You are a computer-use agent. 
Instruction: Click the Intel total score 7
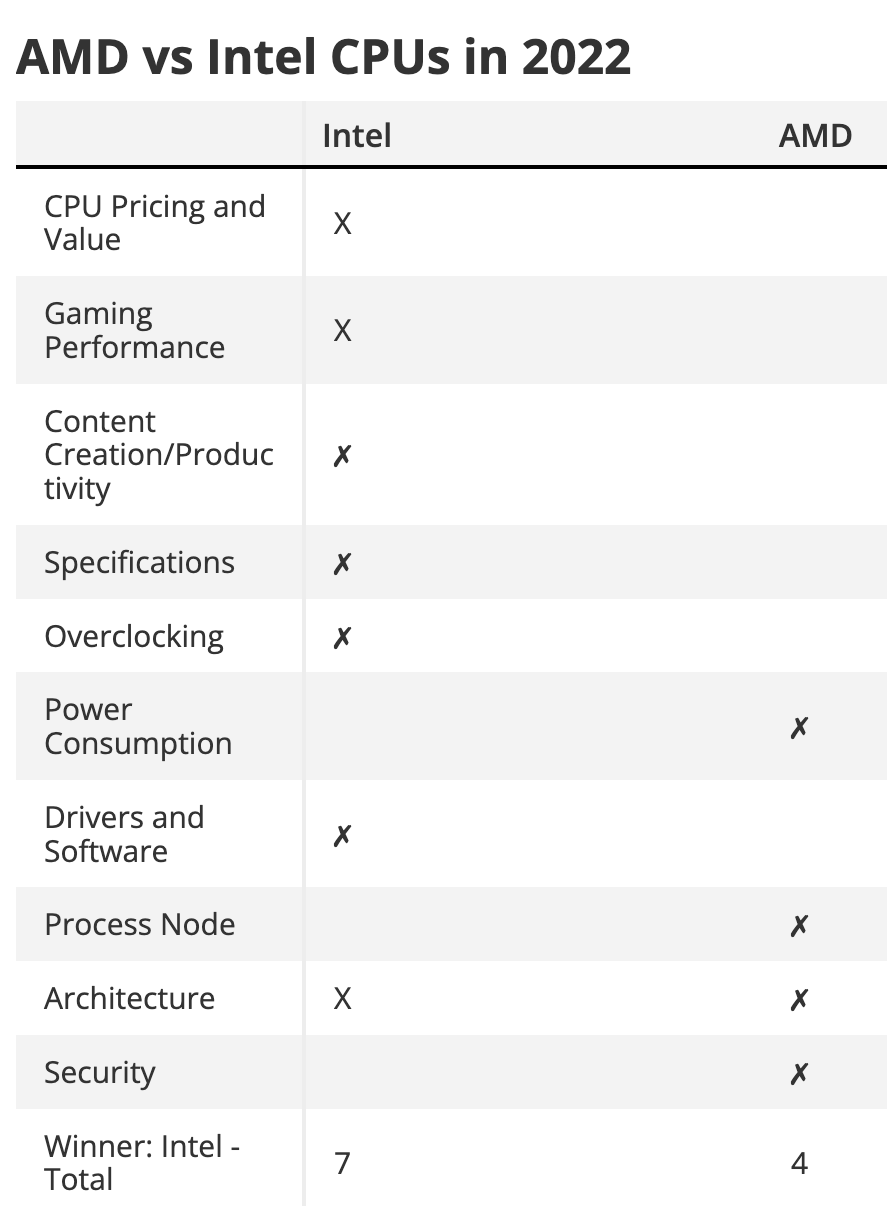[342, 1163]
